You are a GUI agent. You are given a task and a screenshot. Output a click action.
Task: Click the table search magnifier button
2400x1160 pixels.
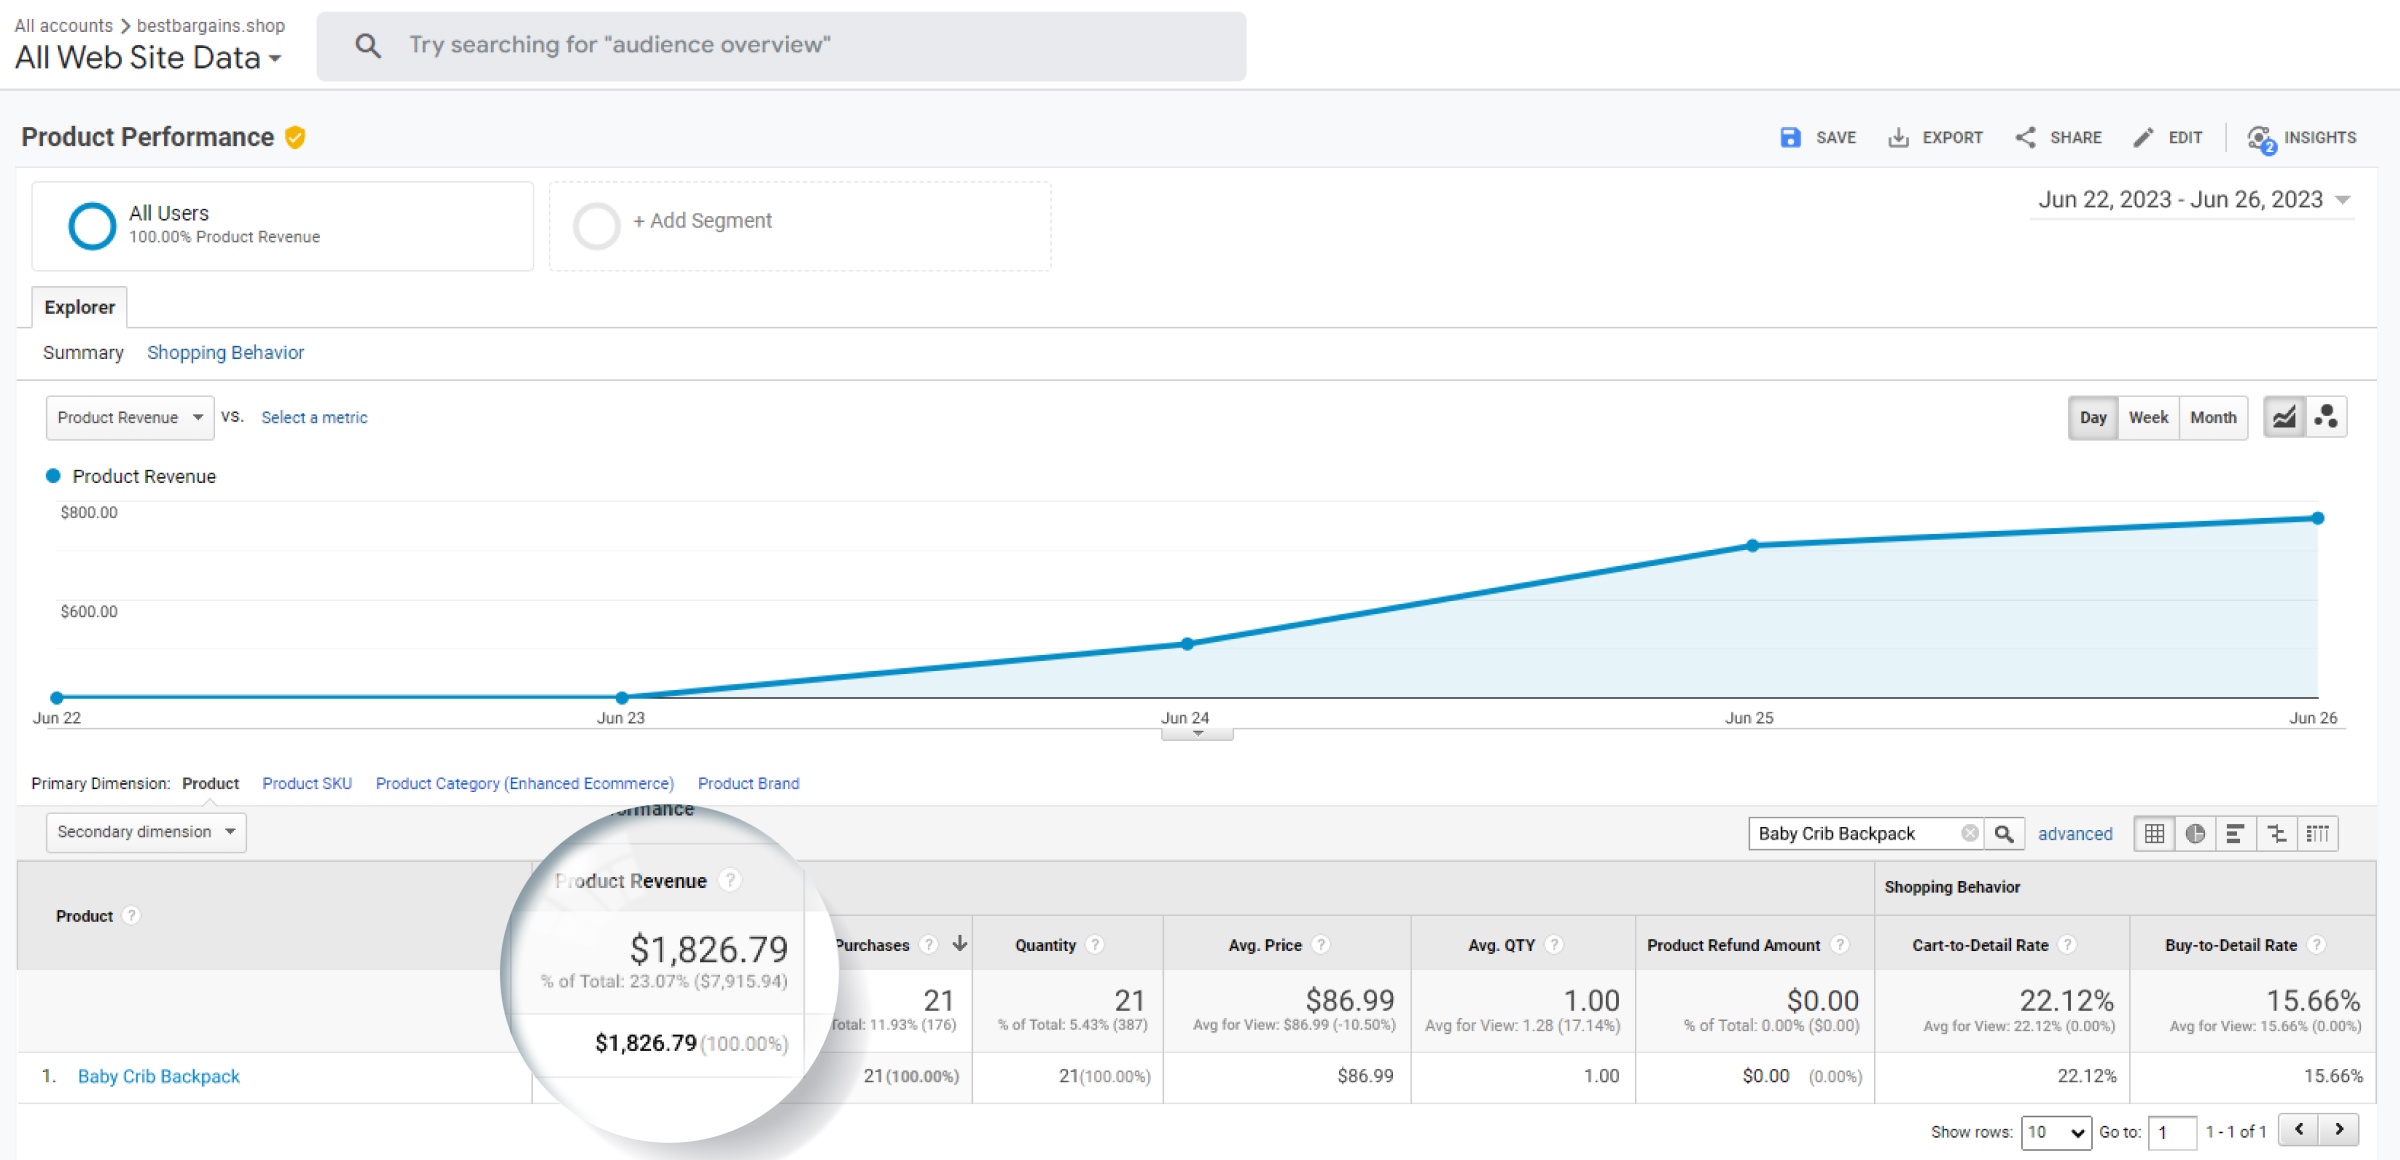pos(2004,833)
